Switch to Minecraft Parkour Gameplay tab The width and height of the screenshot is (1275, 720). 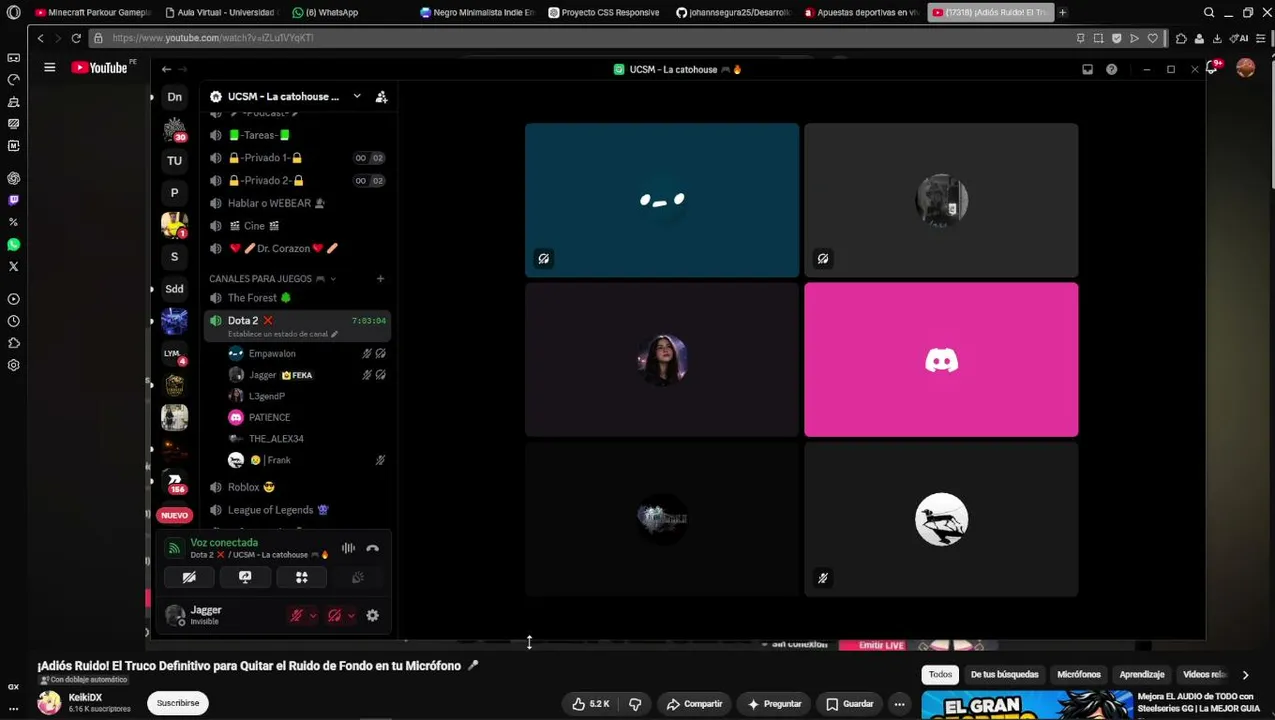(x=92, y=12)
